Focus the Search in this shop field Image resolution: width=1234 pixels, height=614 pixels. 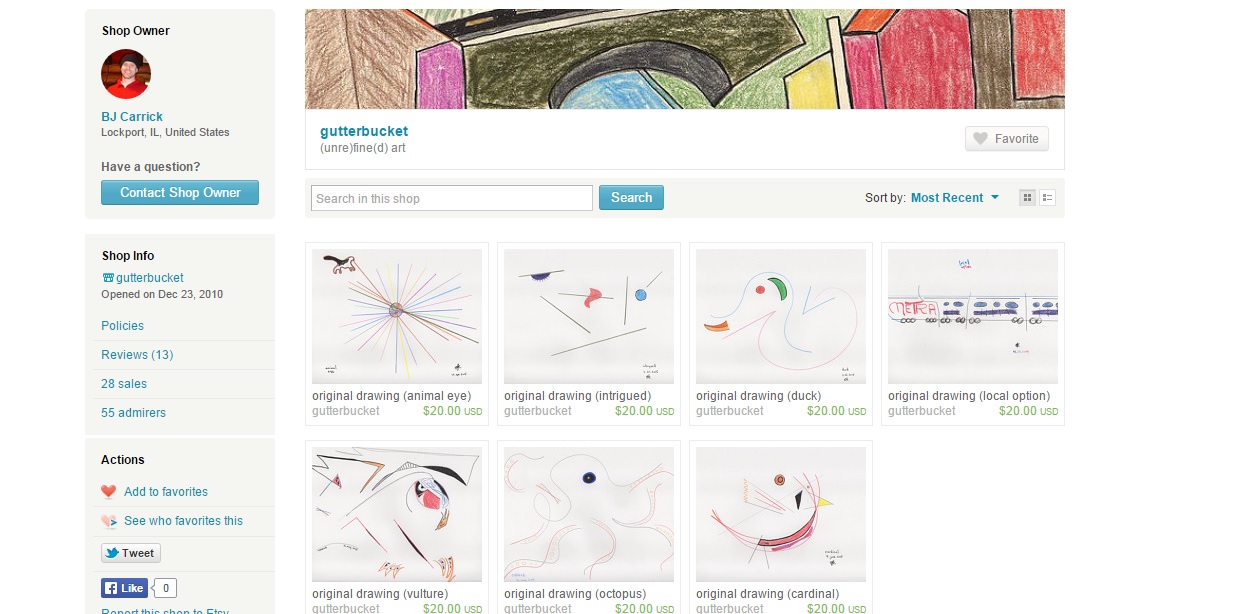click(452, 198)
